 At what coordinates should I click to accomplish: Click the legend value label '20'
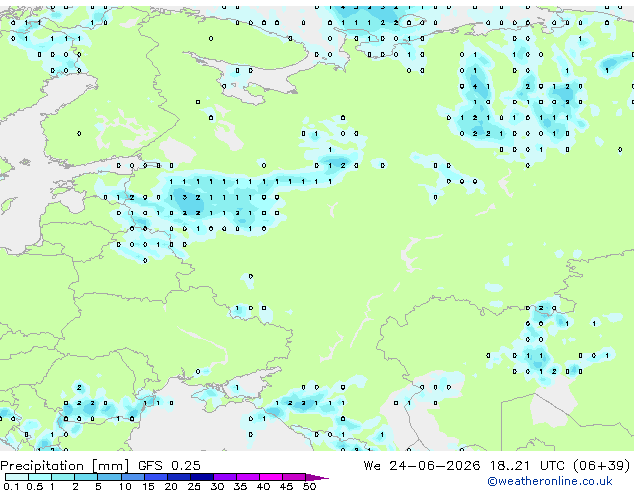click(171, 486)
